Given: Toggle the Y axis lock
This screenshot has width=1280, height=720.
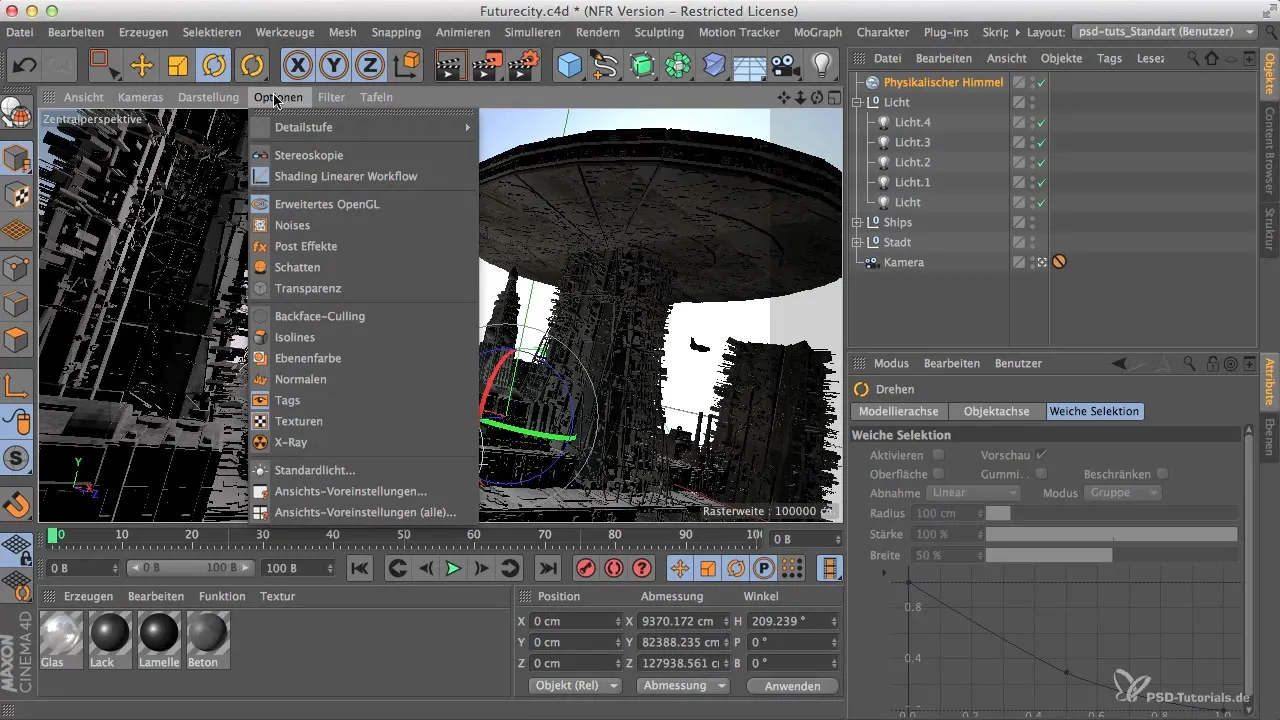Looking at the screenshot, I should coord(334,66).
